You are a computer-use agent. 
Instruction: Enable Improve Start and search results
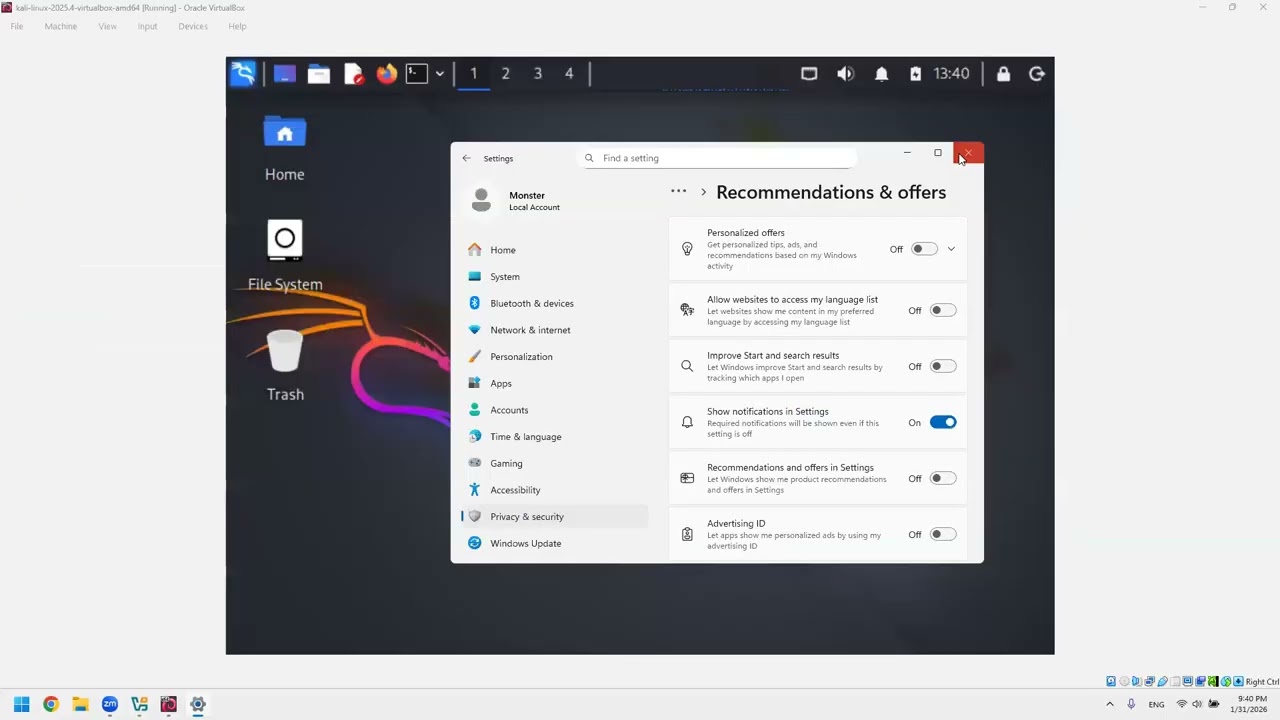point(943,366)
